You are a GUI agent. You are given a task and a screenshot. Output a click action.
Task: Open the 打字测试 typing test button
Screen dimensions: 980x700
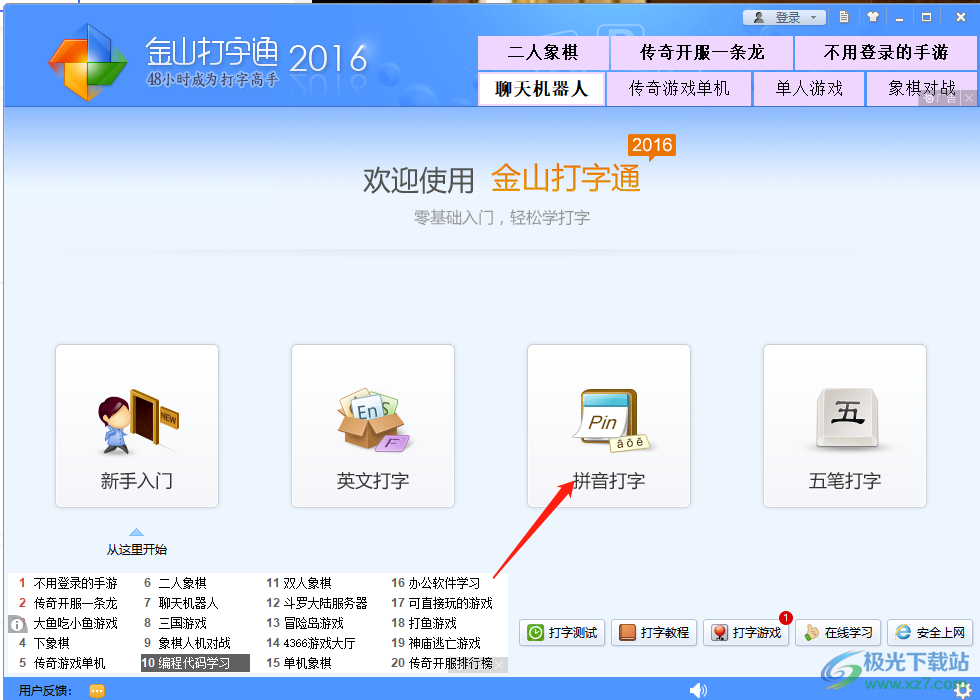[561, 632]
